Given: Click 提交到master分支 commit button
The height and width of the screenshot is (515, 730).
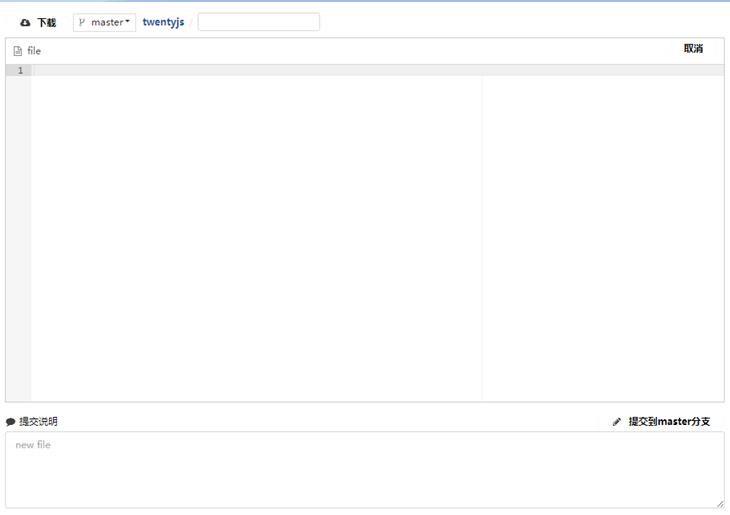Looking at the screenshot, I should (662, 421).
